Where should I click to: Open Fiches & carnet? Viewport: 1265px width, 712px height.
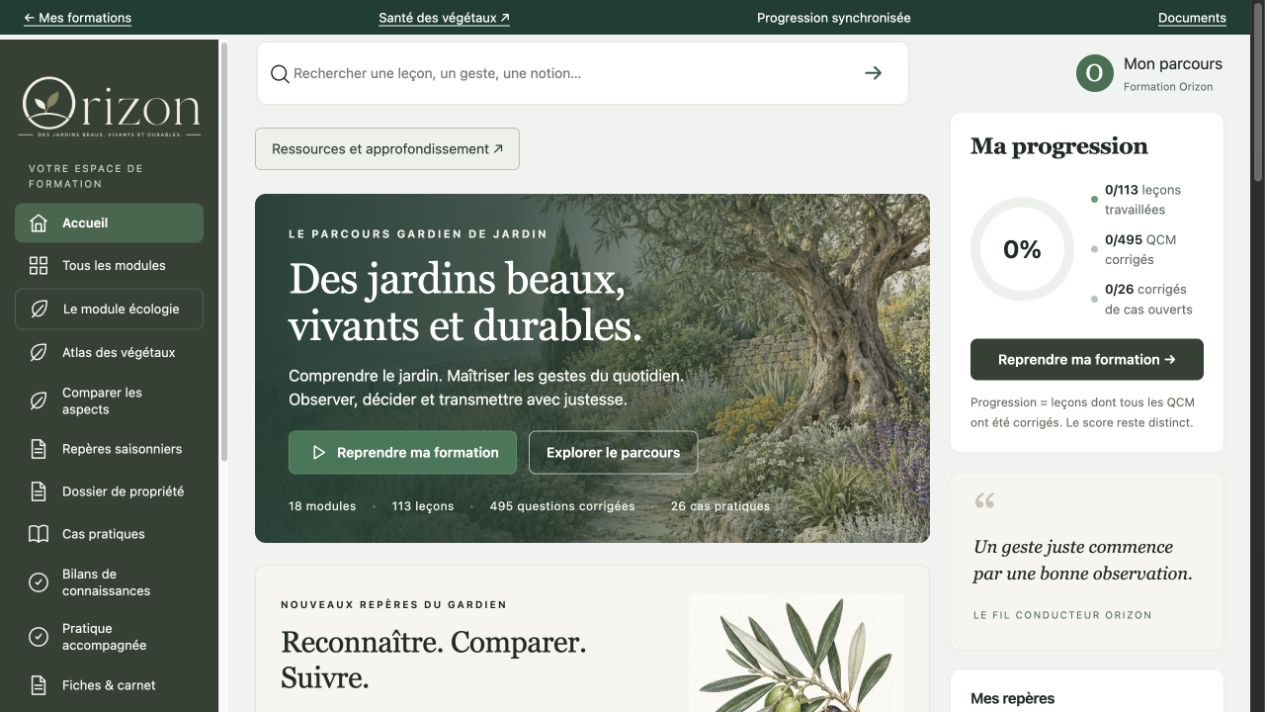coord(109,685)
